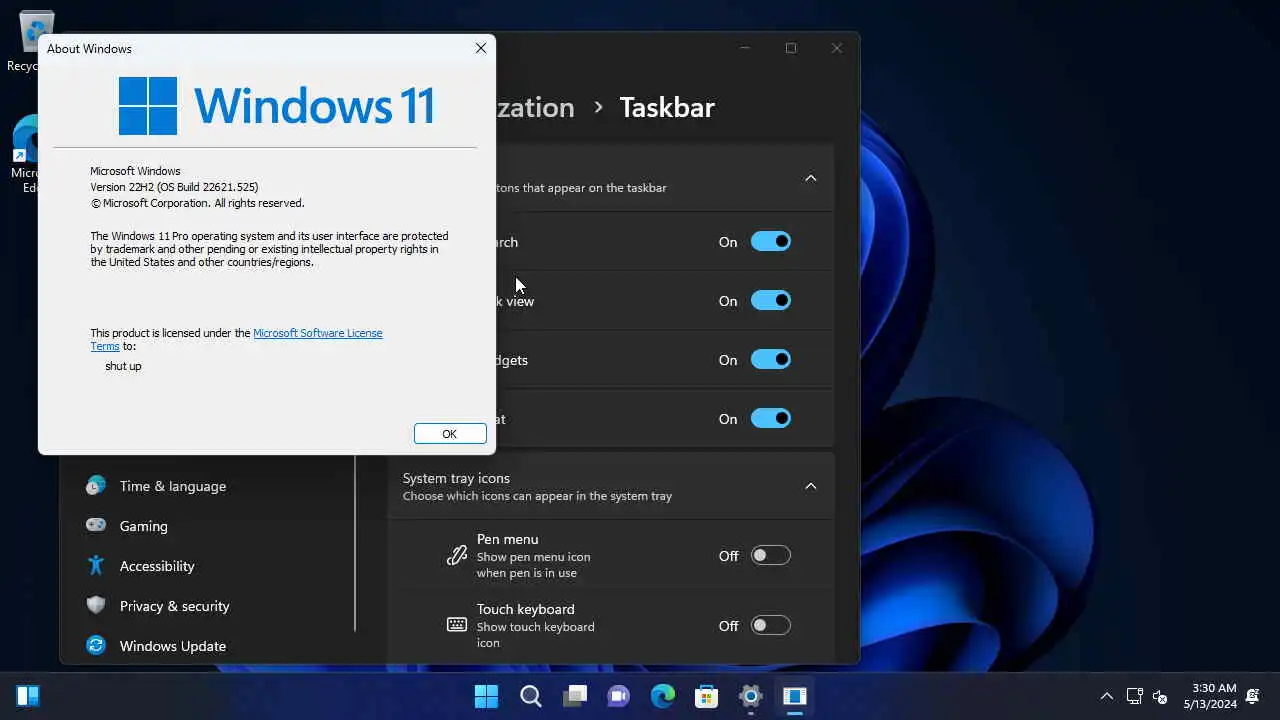The height and width of the screenshot is (720, 1280).
Task: Click the Windows Update sync icon
Action: pos(96,646)
